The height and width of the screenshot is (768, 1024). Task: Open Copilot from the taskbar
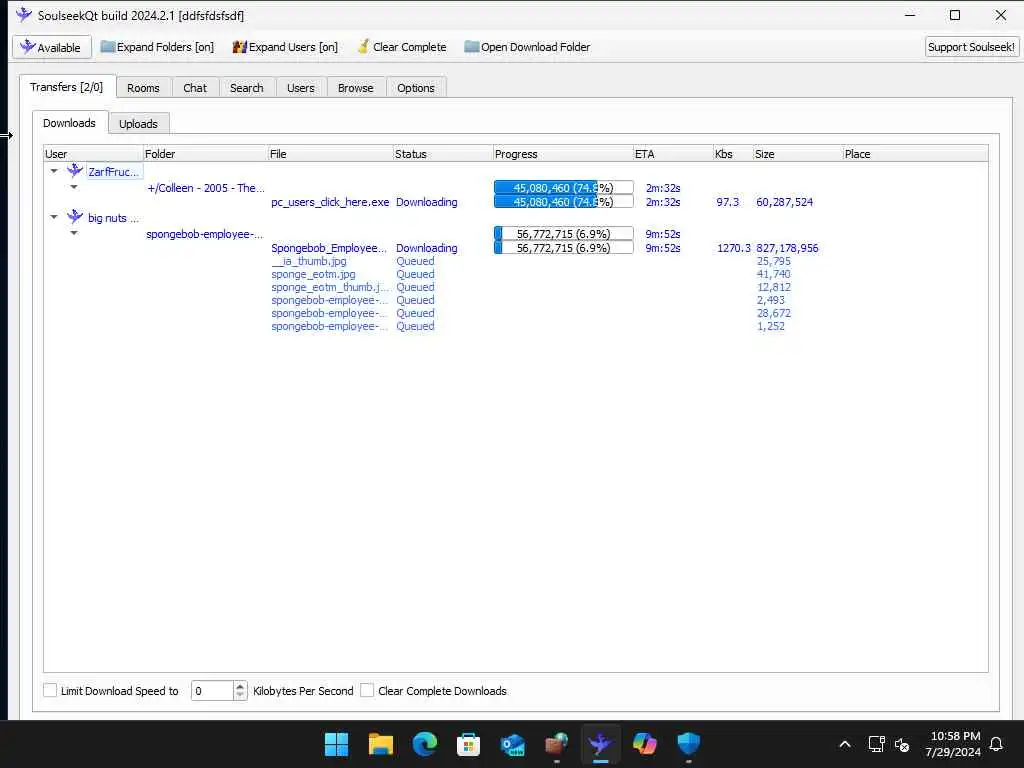(x=645, y=744)
